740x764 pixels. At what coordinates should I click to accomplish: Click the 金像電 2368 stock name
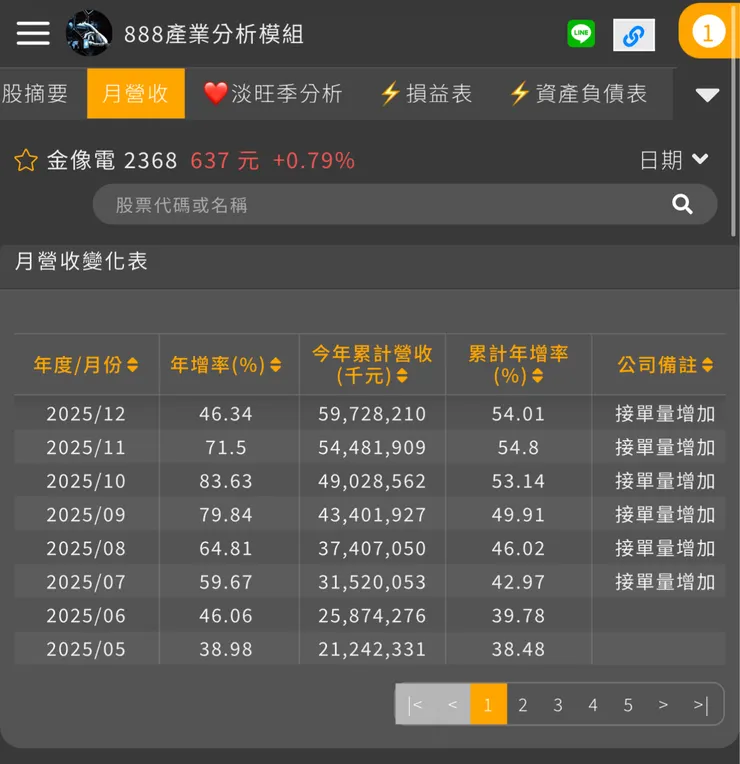click(x=112, y=160)
